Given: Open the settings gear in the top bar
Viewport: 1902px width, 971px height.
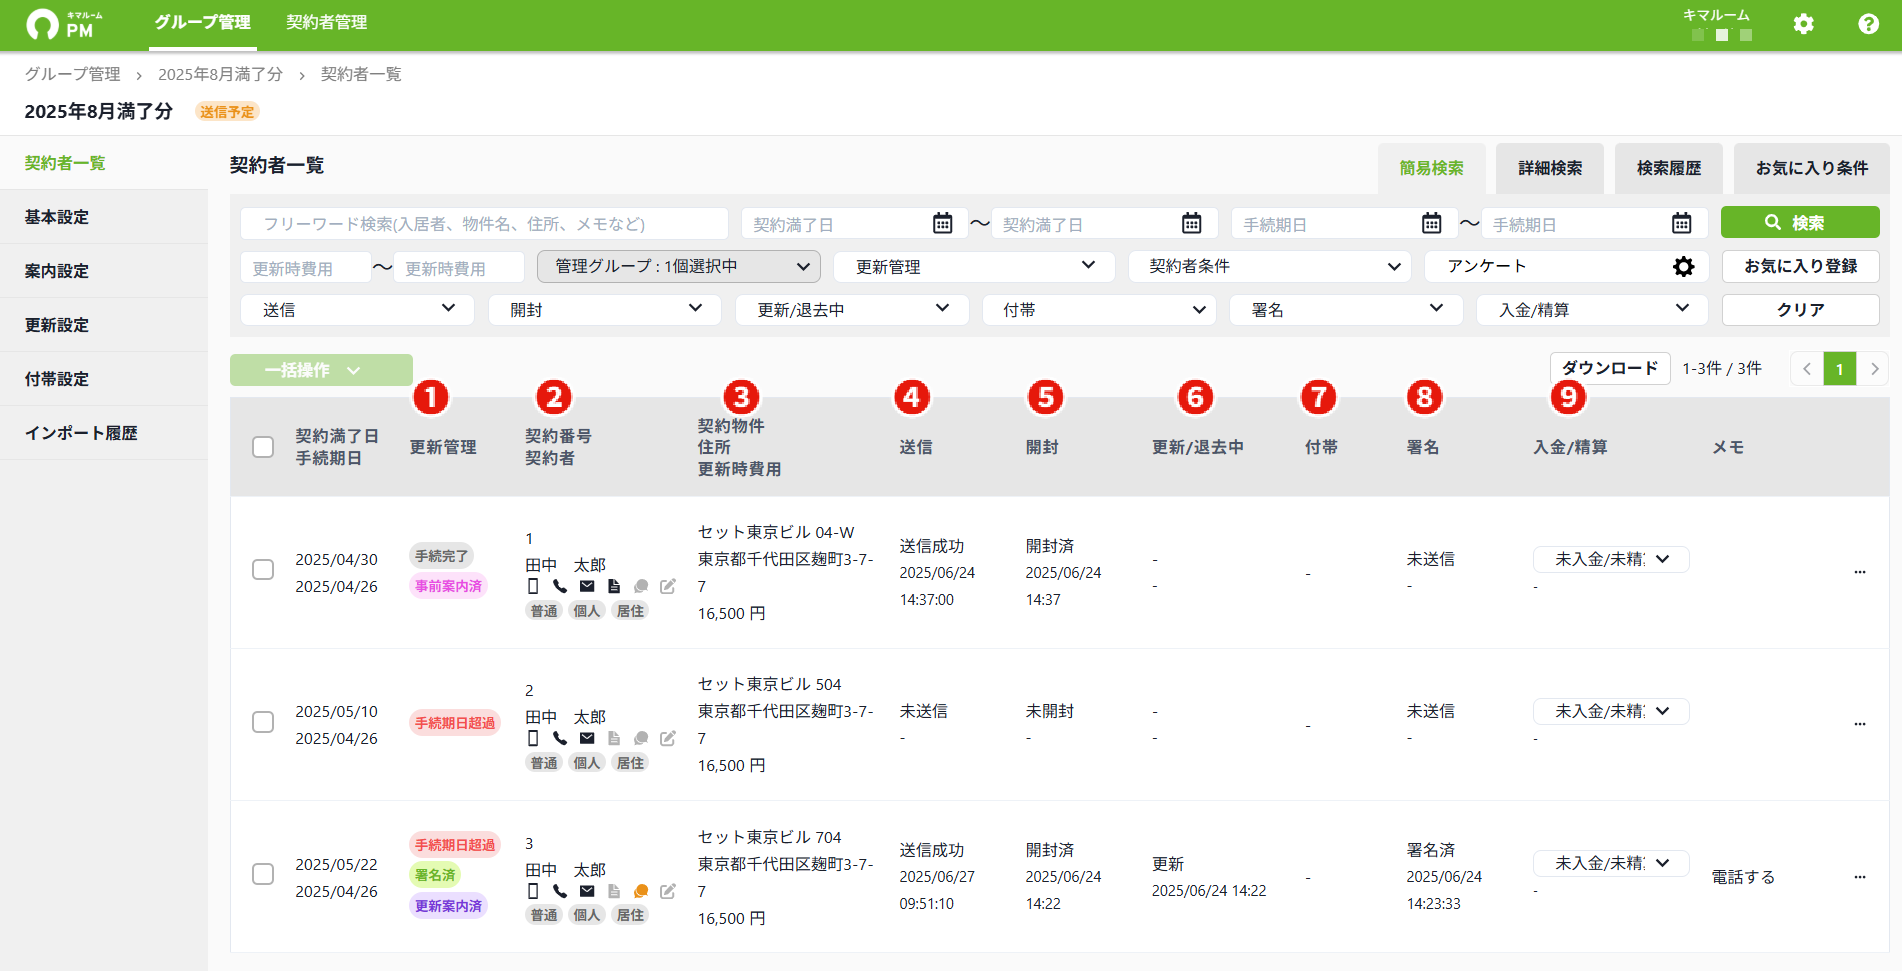Looking at the screenshot, I should [1803, 24].
